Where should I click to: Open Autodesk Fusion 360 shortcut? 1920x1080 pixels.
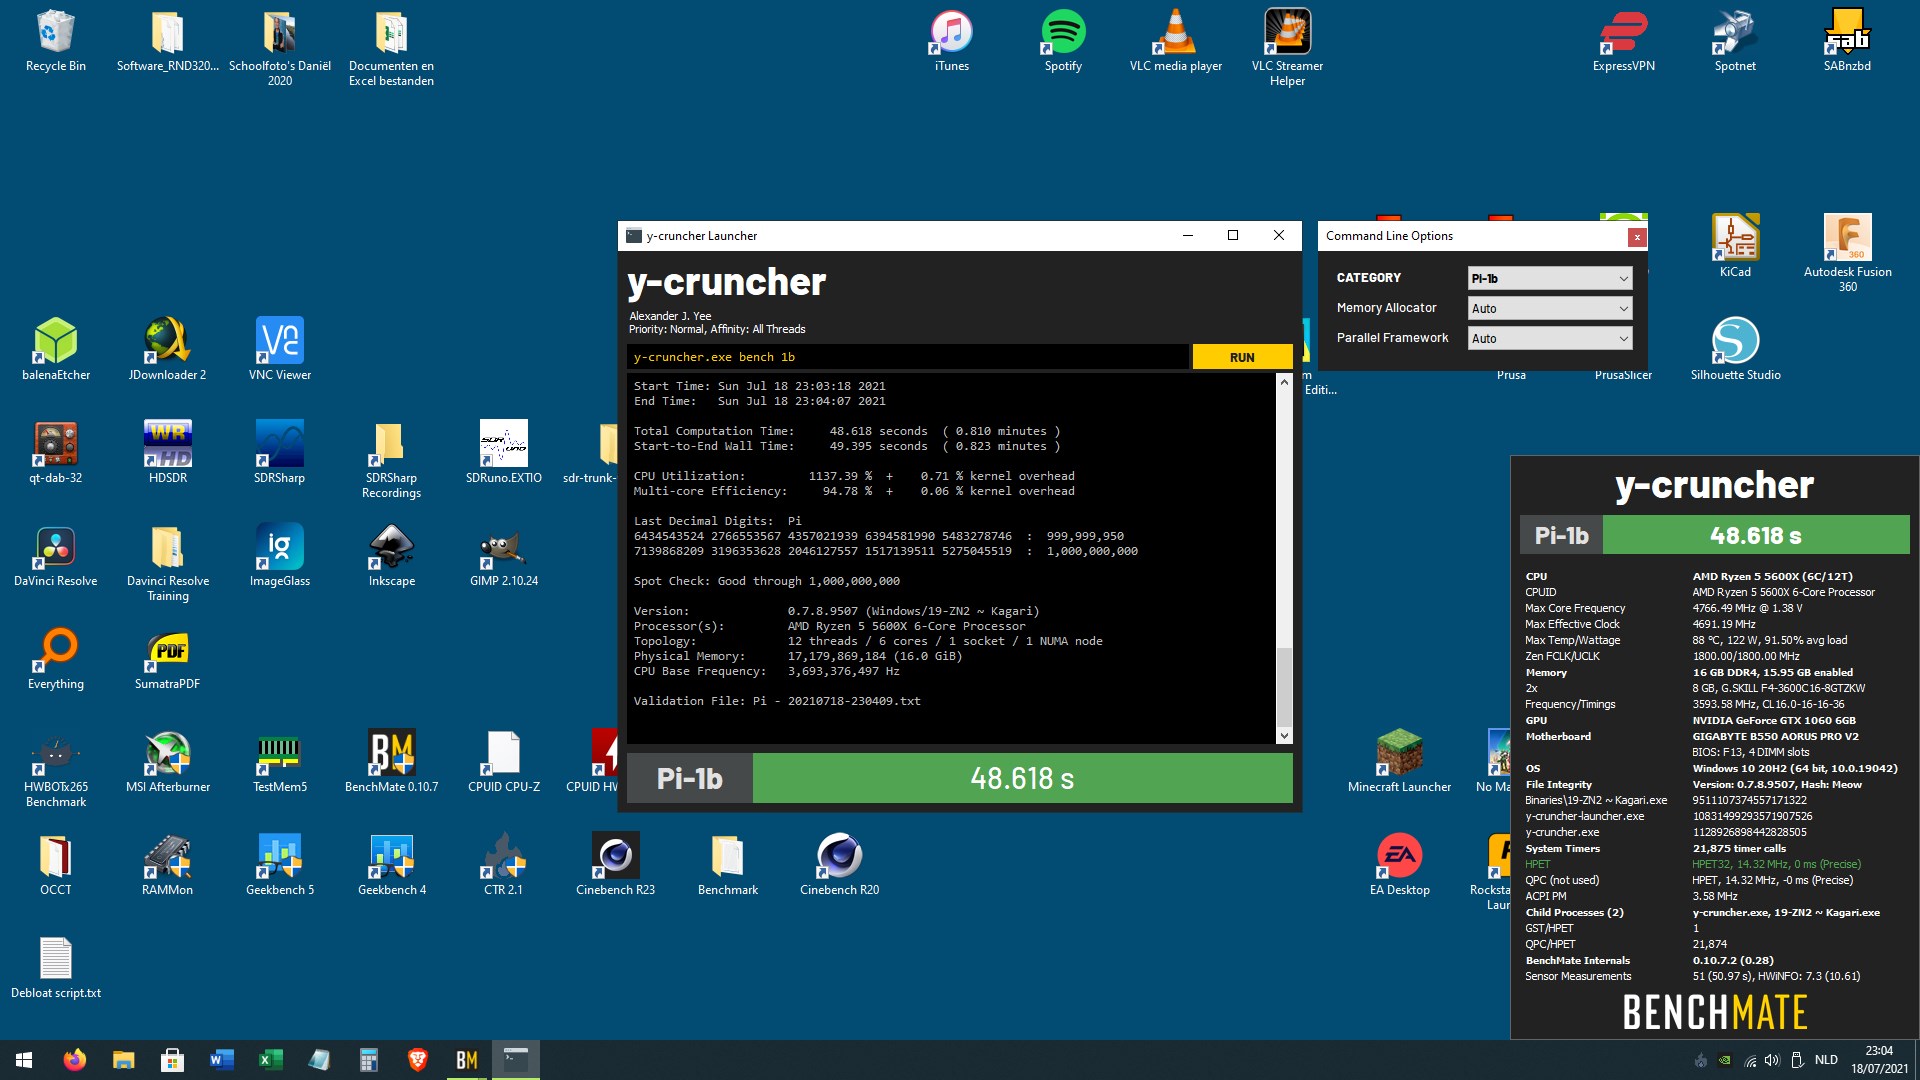pyautogui.click(x=1847, y=254)
